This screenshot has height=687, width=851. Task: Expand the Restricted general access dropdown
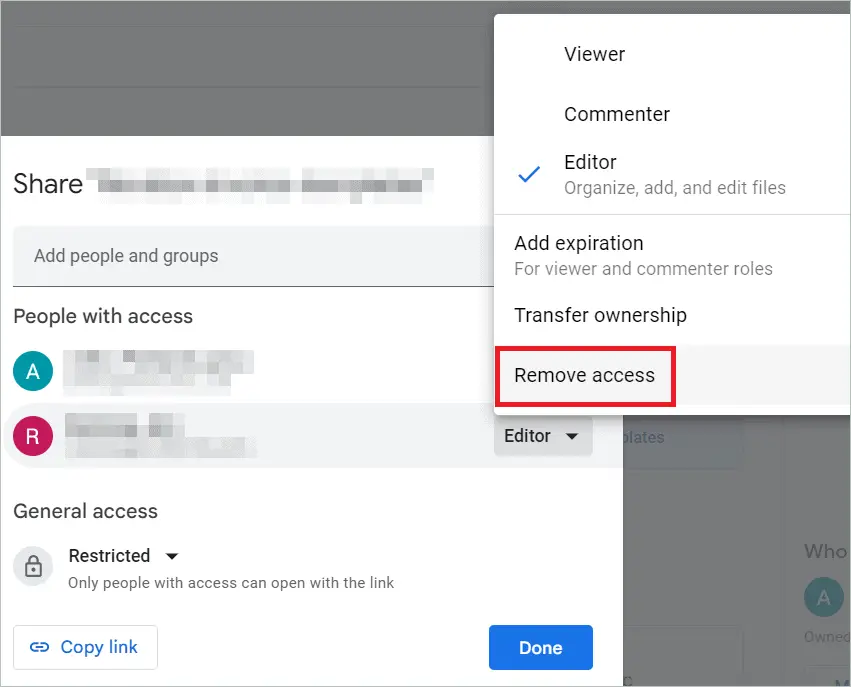pos(109,556)
